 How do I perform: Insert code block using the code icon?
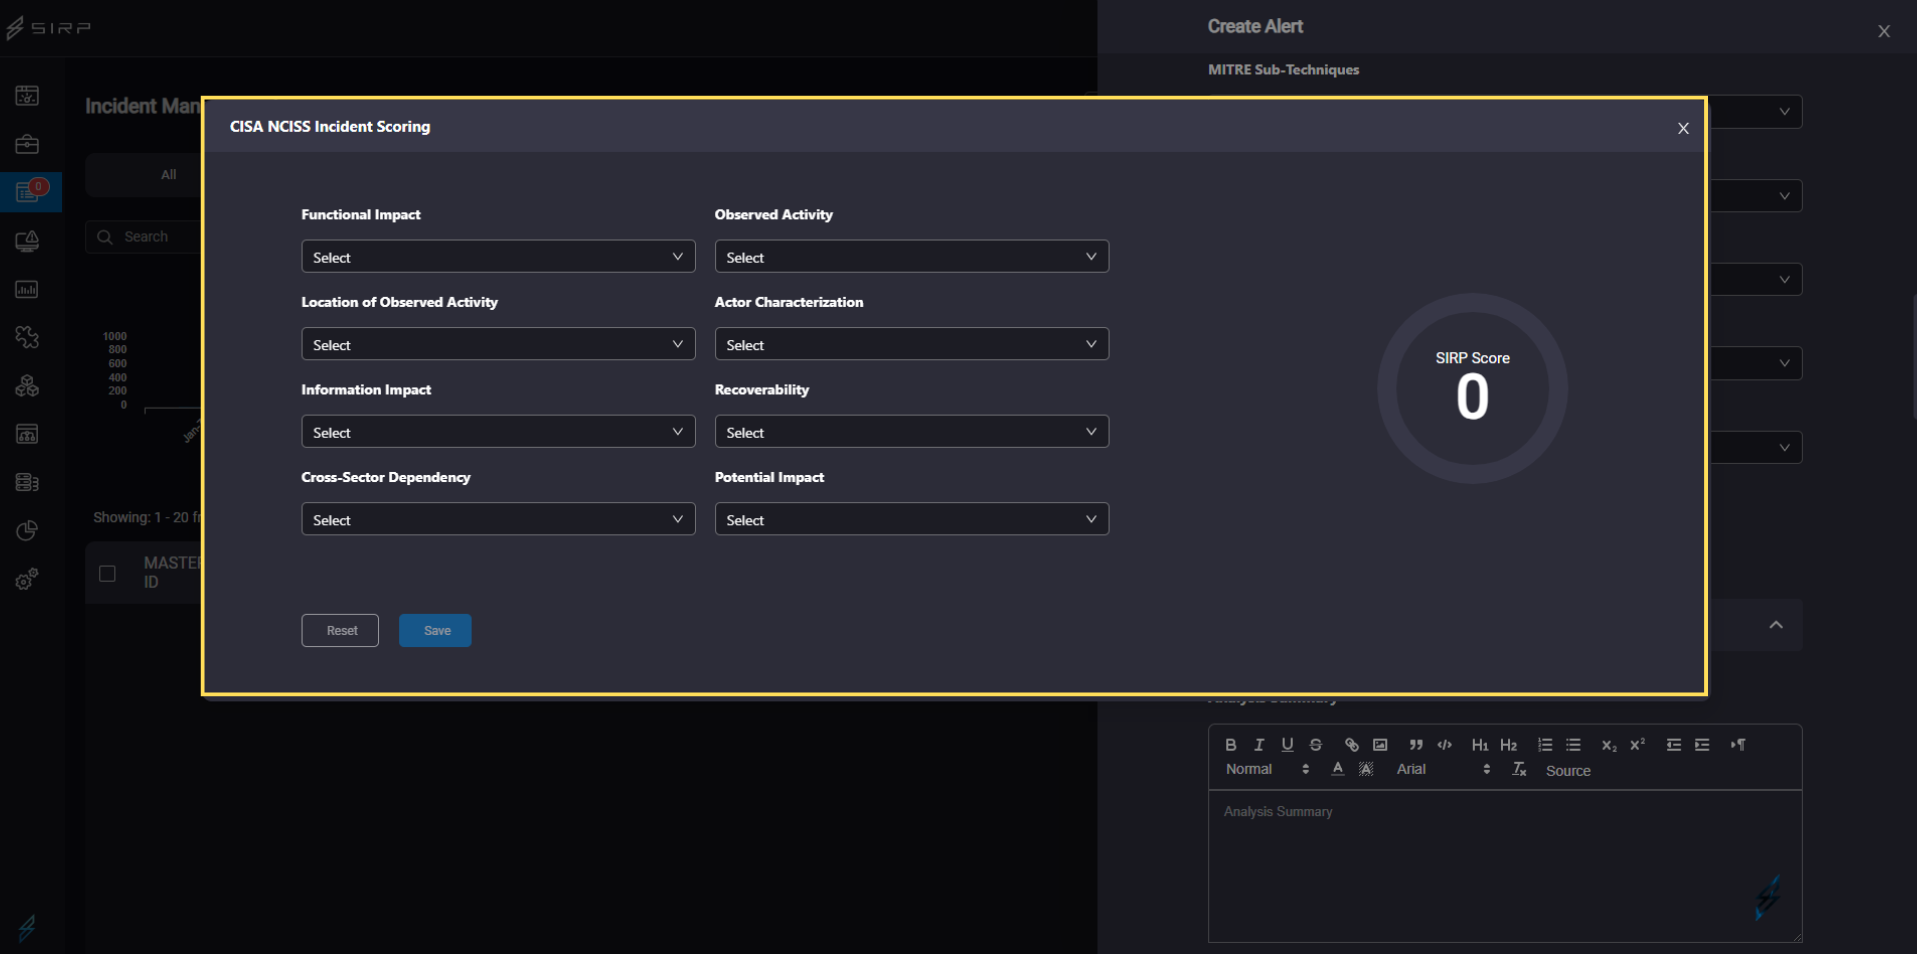[x=1445, y=745]
